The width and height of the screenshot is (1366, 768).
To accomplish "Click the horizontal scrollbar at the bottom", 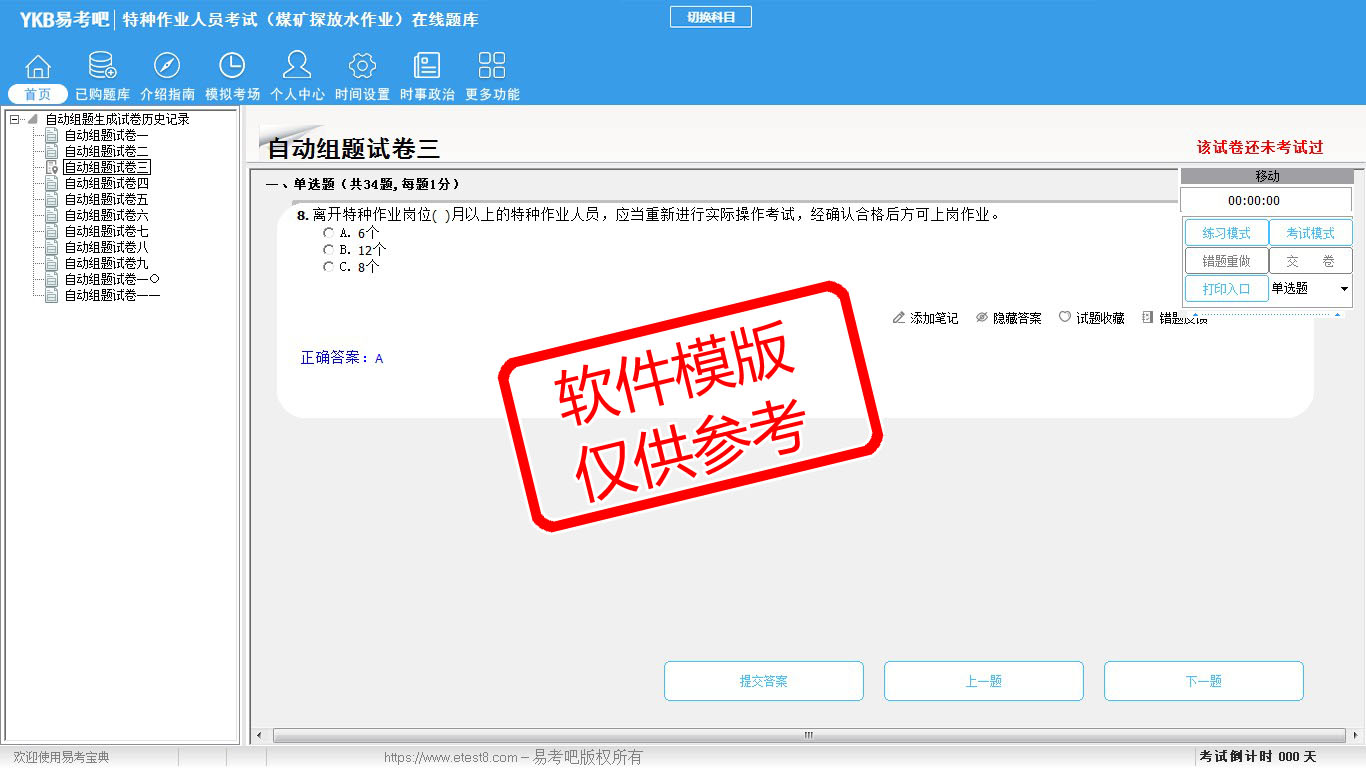I will [808, 736].
